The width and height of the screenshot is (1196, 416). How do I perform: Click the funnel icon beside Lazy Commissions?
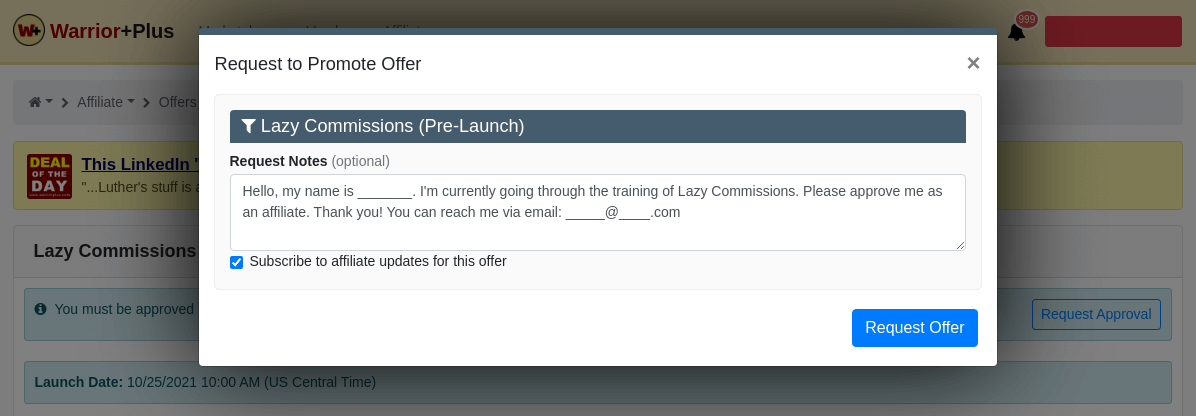[248, 127]
